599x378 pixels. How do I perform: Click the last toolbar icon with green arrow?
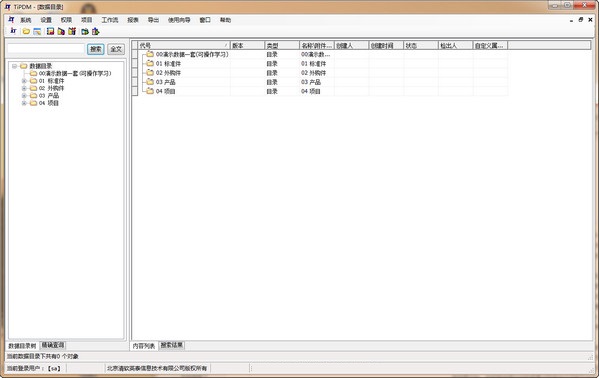point(96,31)
